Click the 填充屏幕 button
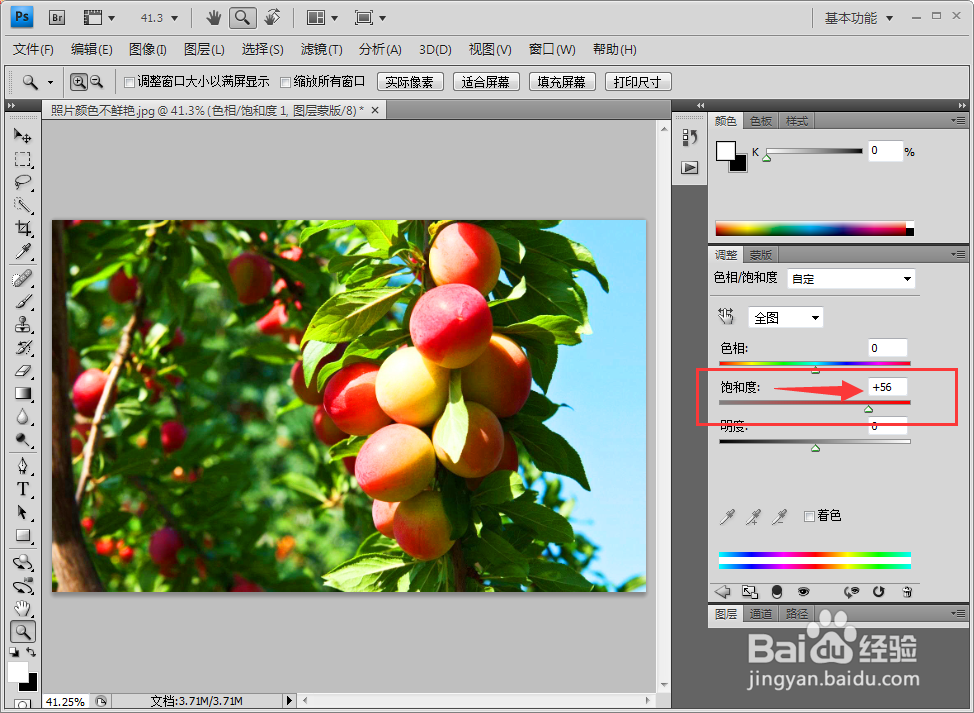Viewport: 974px width, 713px height. (x=562, y=82)
